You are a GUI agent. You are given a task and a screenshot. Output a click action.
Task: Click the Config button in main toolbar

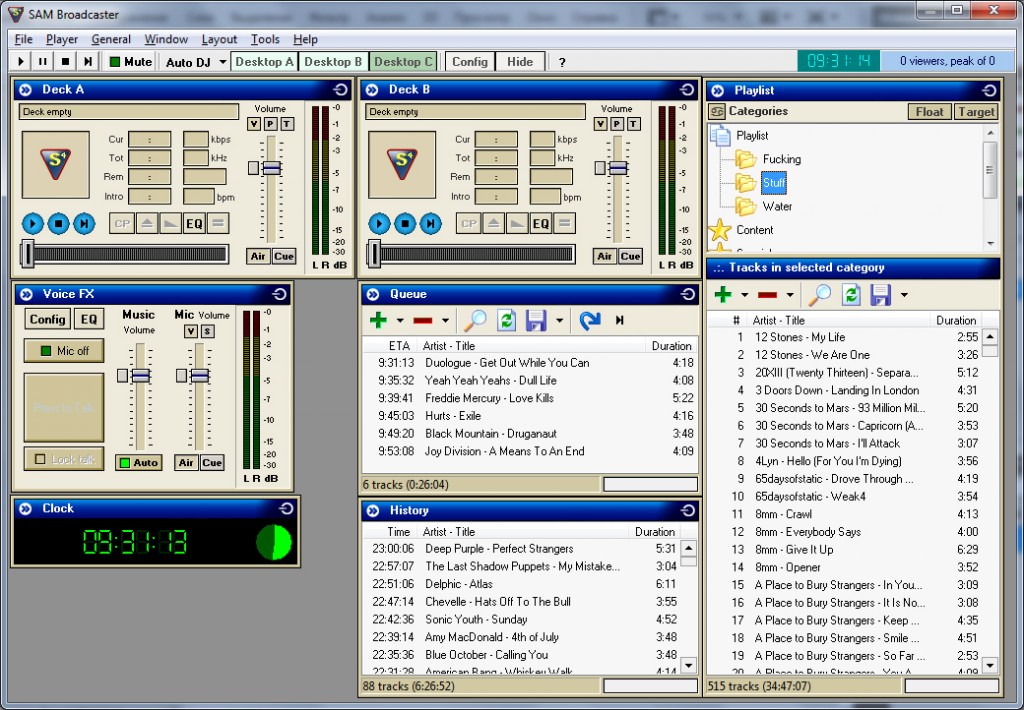click(x=470, y=61)
